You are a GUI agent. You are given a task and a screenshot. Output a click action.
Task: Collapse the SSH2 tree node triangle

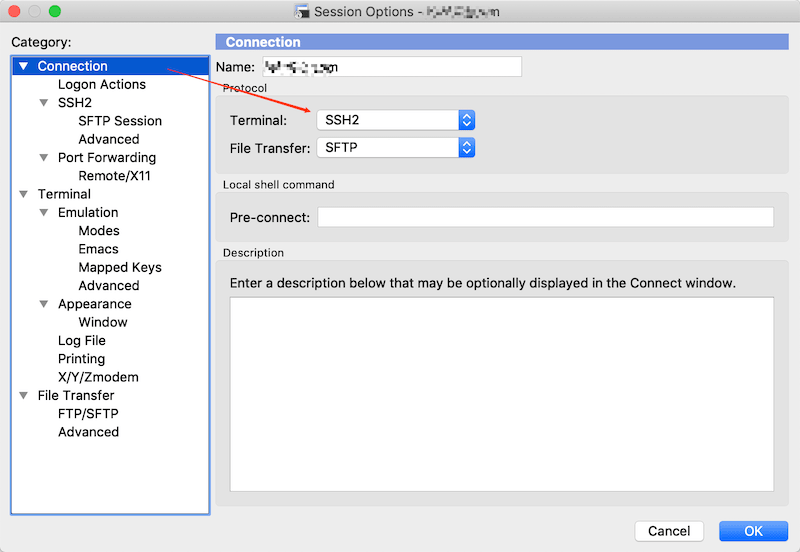pos(44,103)
